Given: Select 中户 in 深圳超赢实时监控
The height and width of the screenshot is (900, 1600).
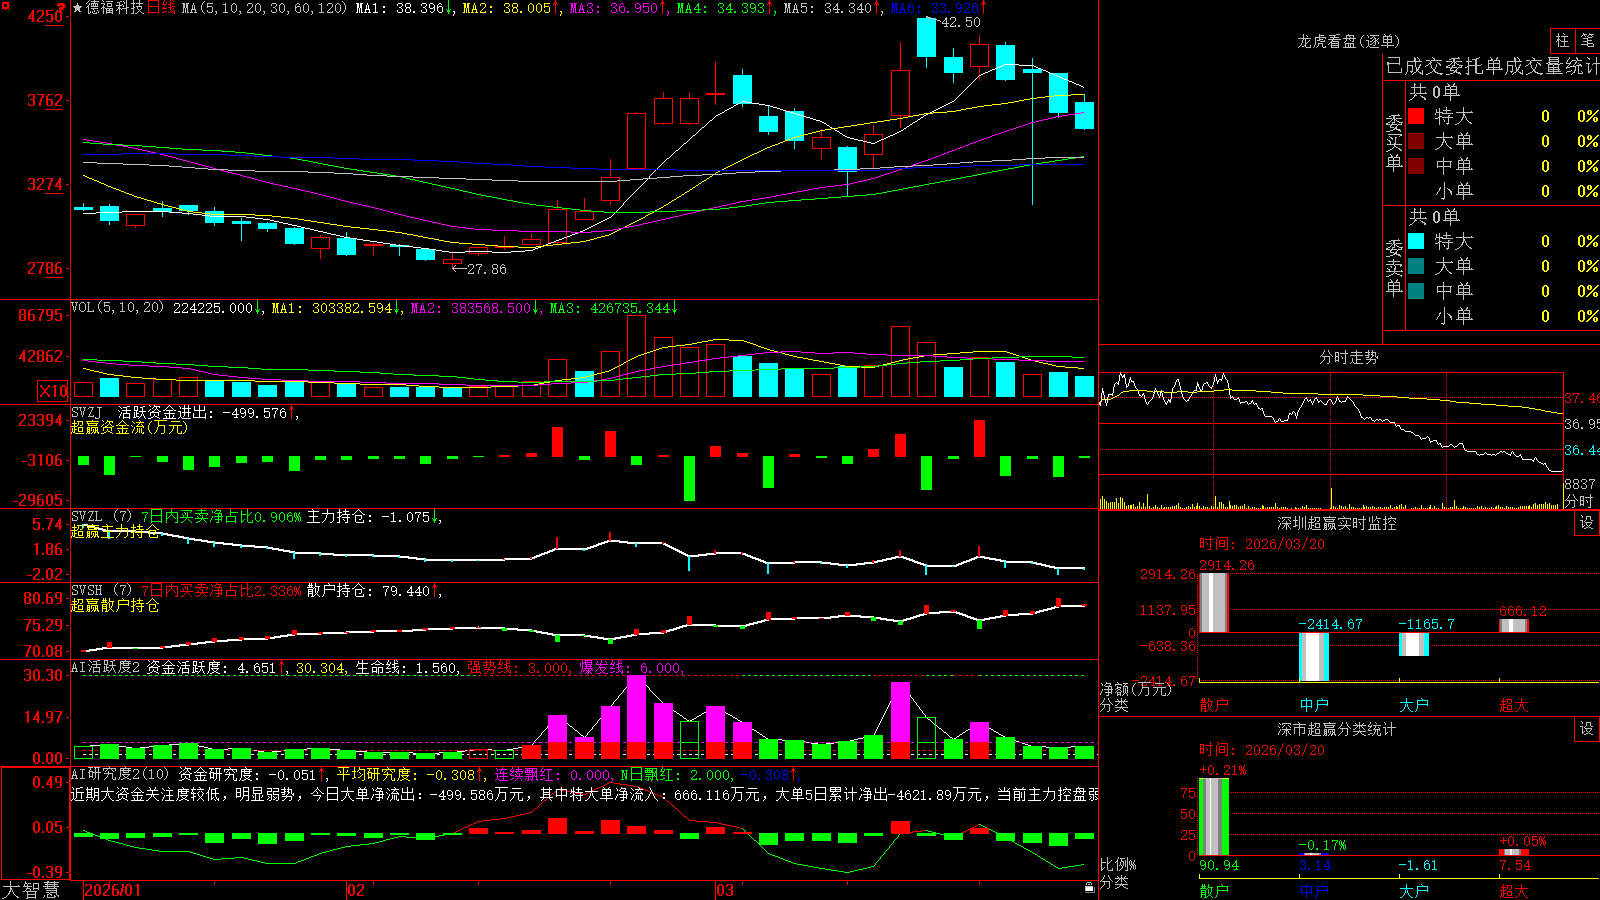Looking at the screenshot, I should click(1314, 705).
